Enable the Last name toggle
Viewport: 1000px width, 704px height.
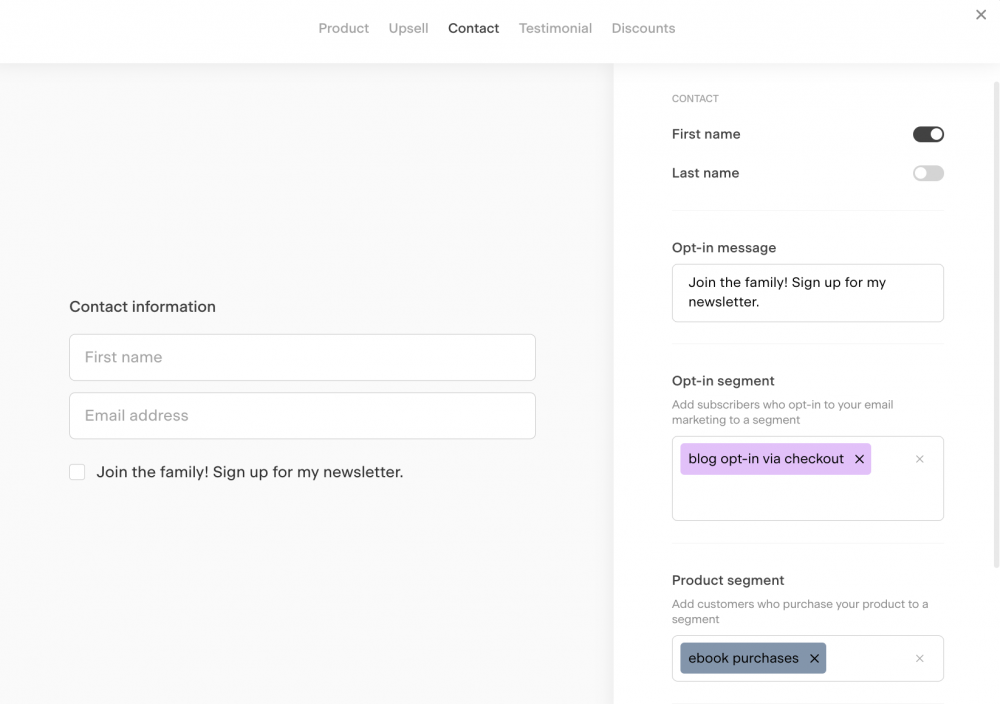(928, 172)
